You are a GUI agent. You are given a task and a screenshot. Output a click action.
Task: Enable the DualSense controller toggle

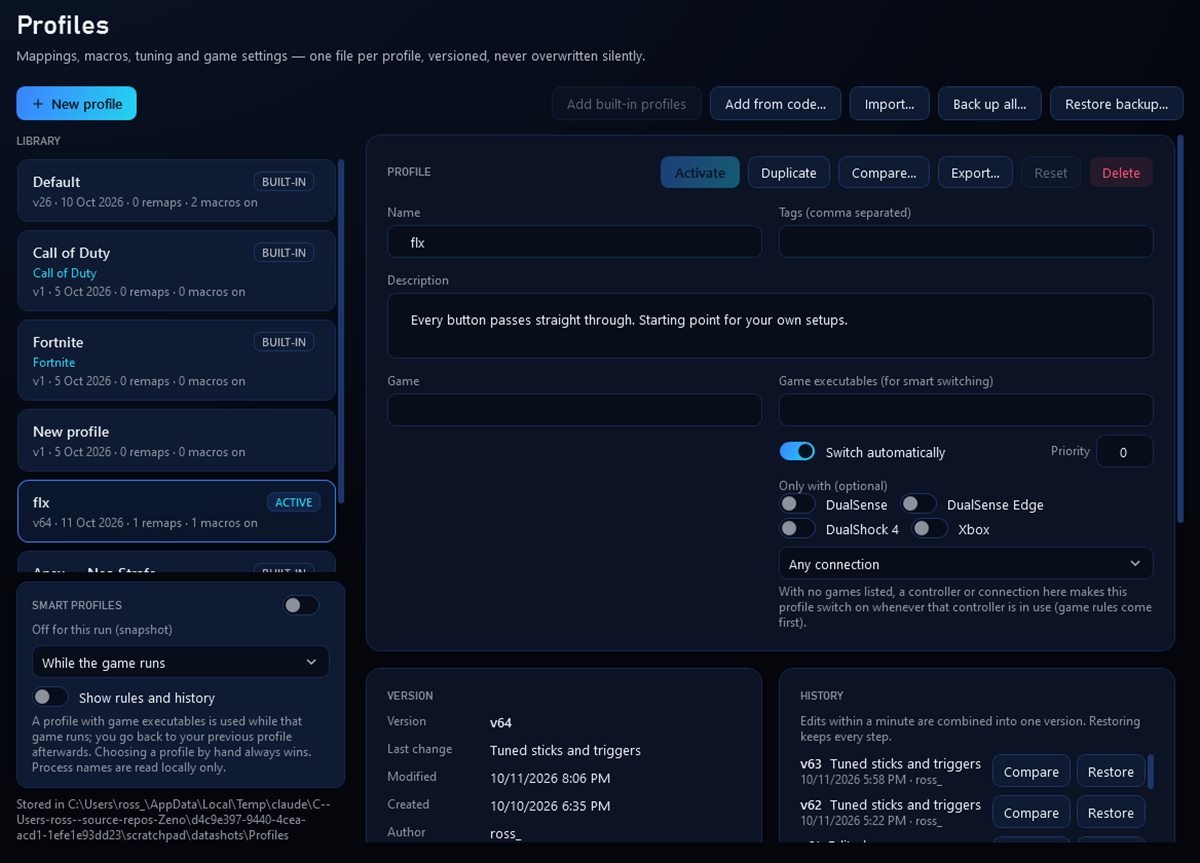pos(797,504)
